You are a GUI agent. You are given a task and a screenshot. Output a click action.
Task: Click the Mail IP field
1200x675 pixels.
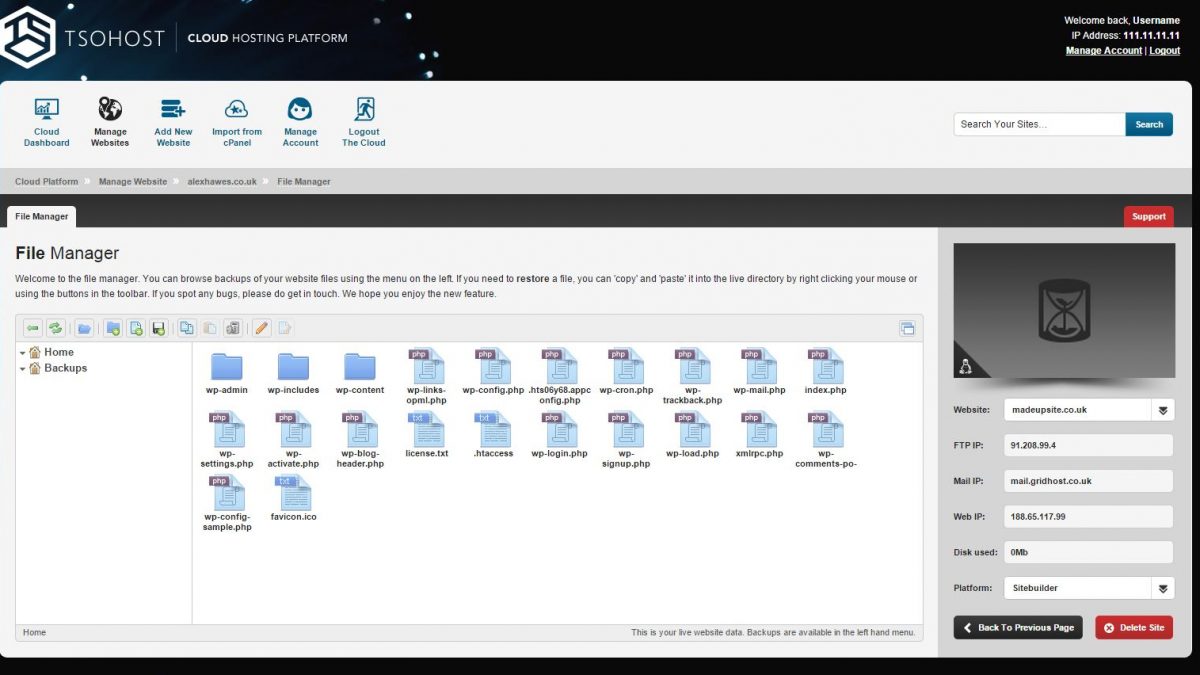[1089, 481]
